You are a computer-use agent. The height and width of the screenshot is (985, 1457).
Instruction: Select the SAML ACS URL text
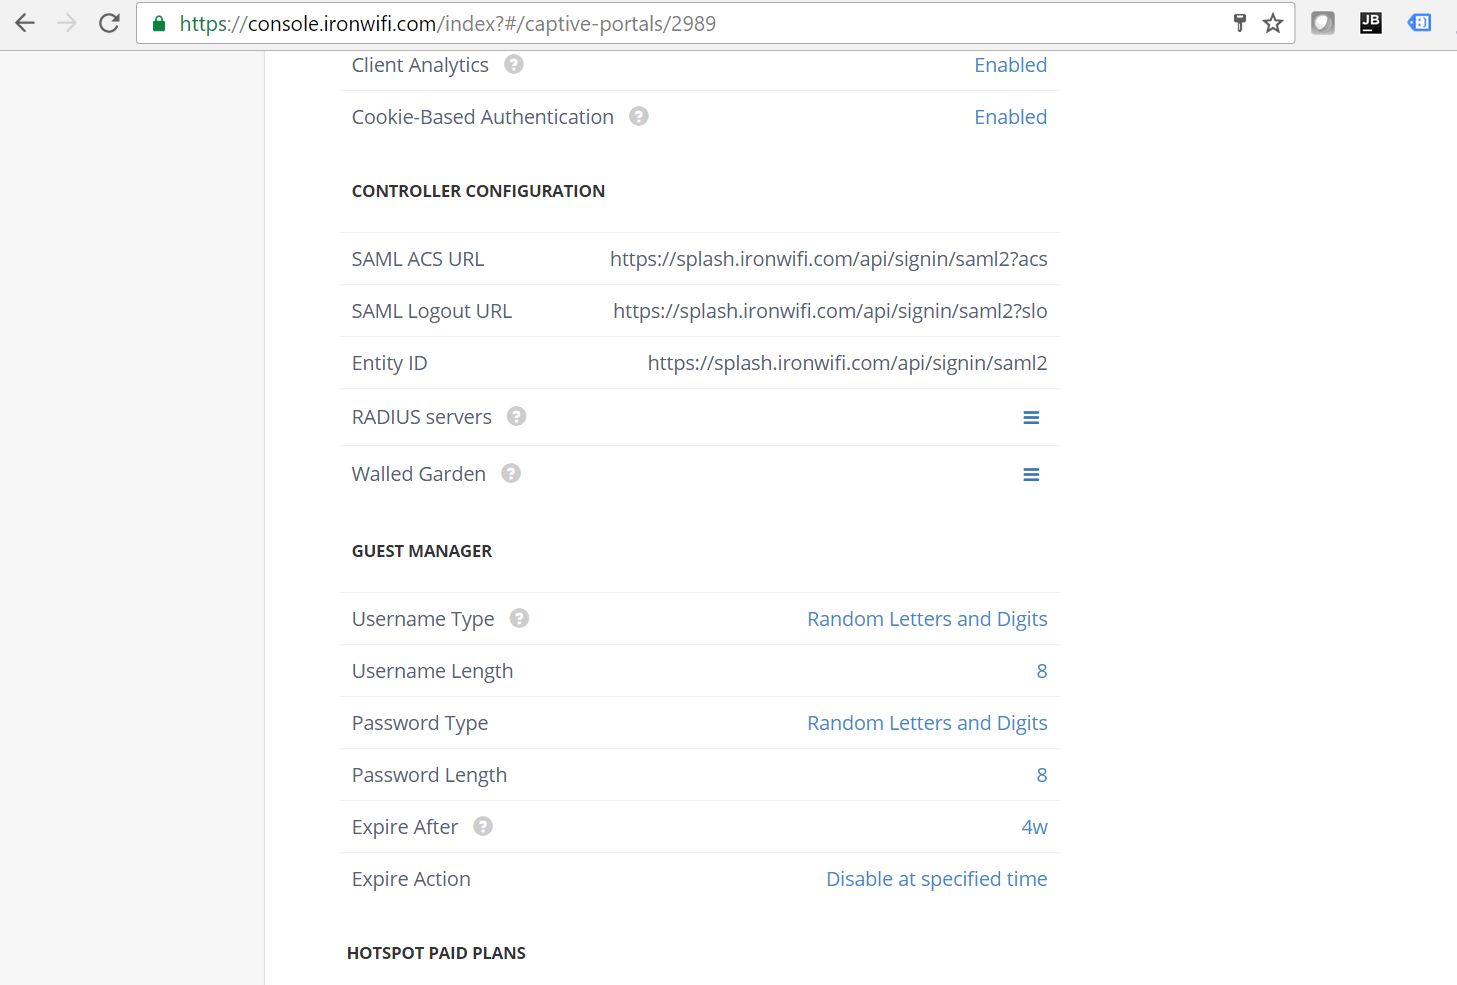(828, 258)
